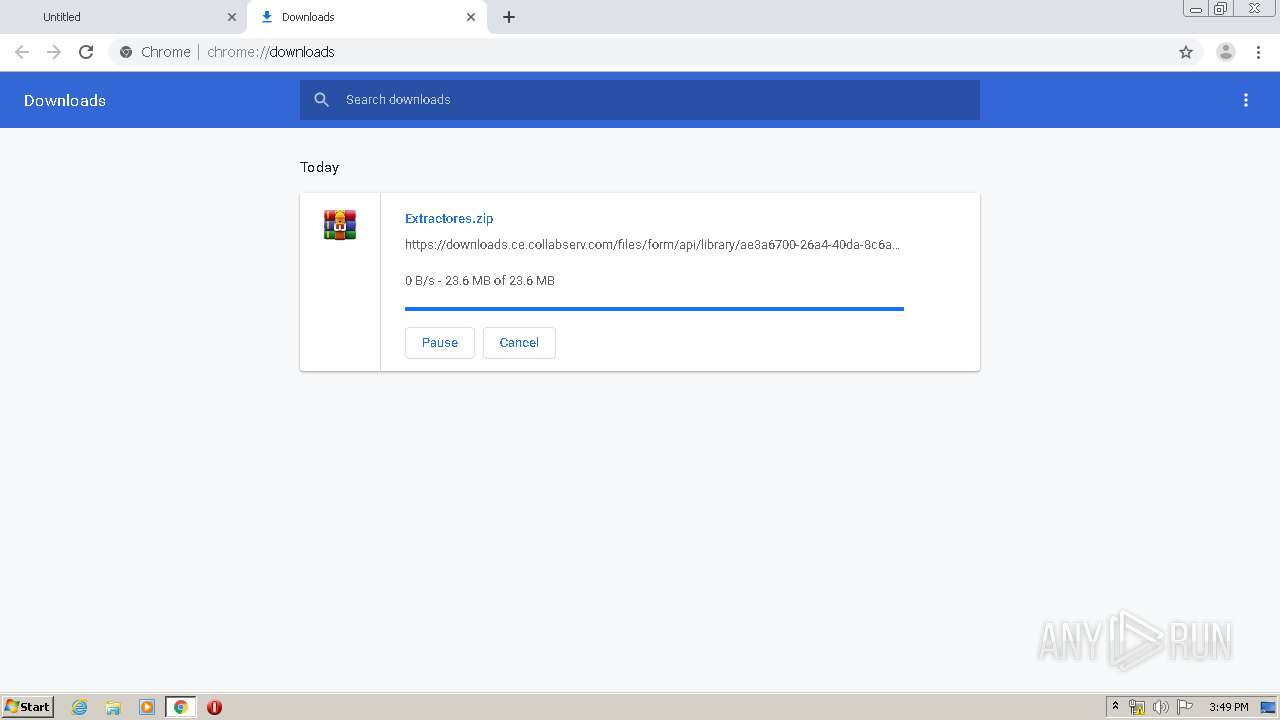Click the Show desktop button
The width and height of the screenshot is (1280, 720).
click(1269, 707)
